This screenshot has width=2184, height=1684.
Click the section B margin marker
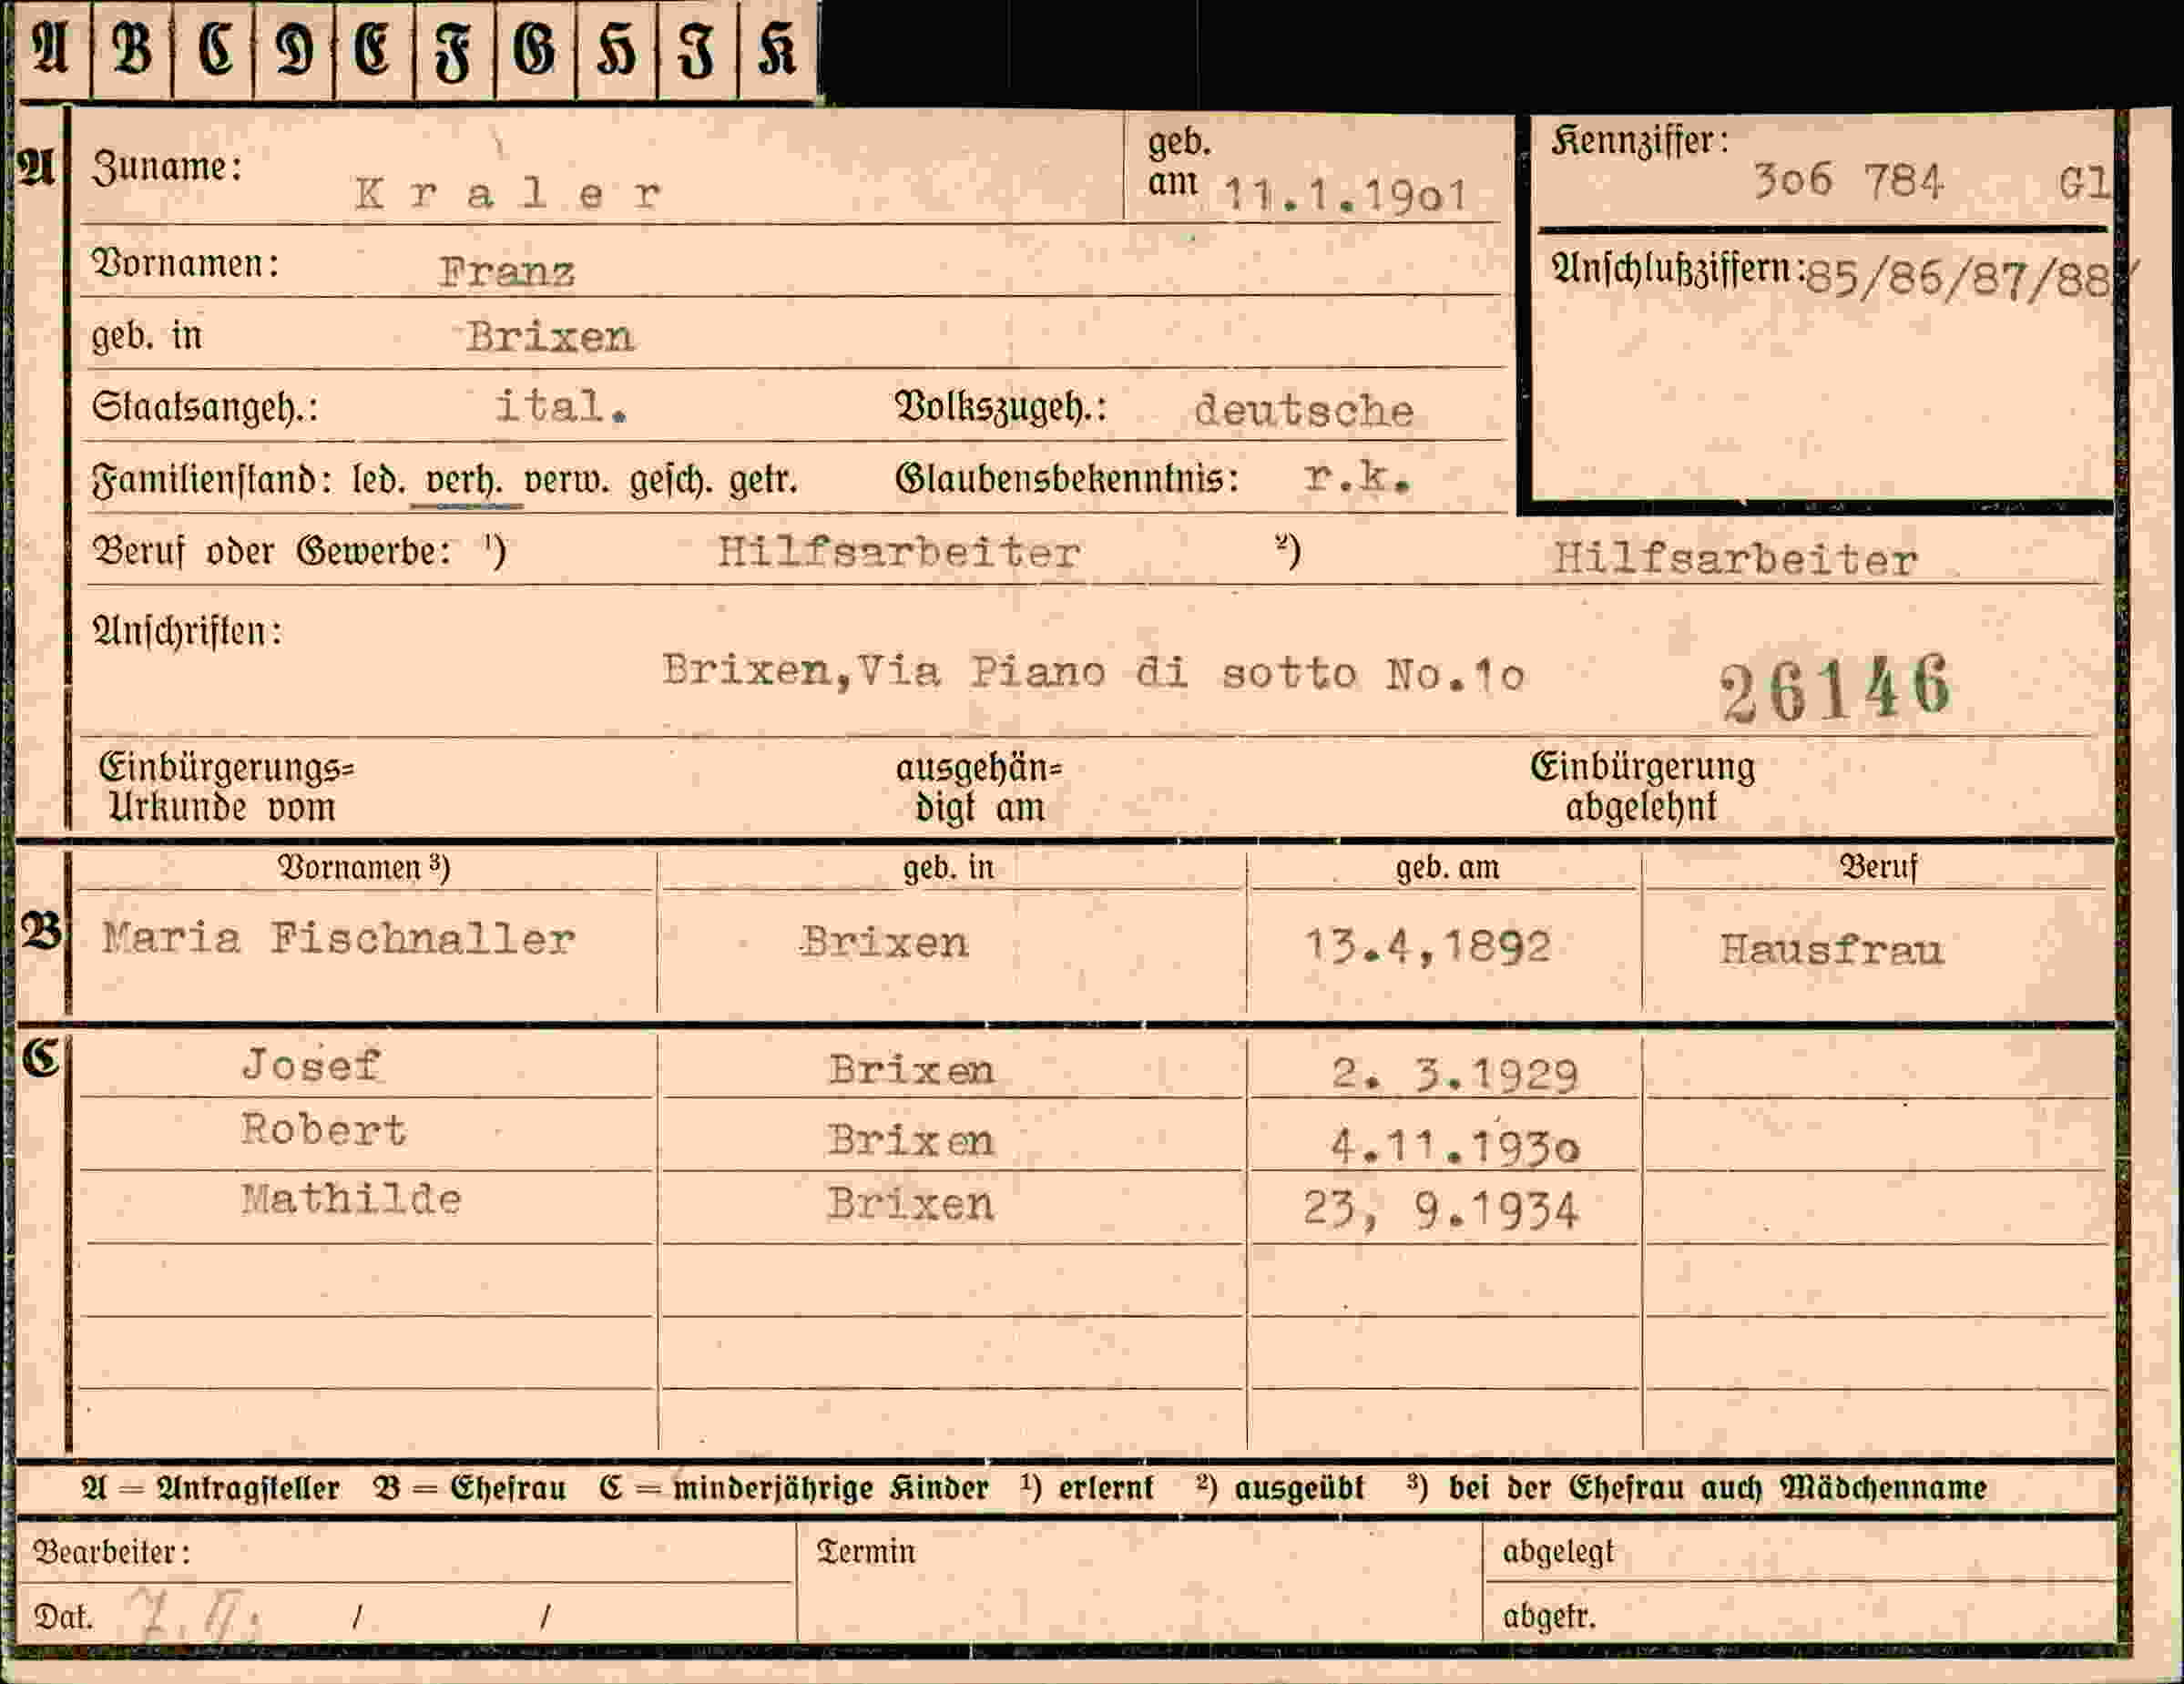[41, 931]
